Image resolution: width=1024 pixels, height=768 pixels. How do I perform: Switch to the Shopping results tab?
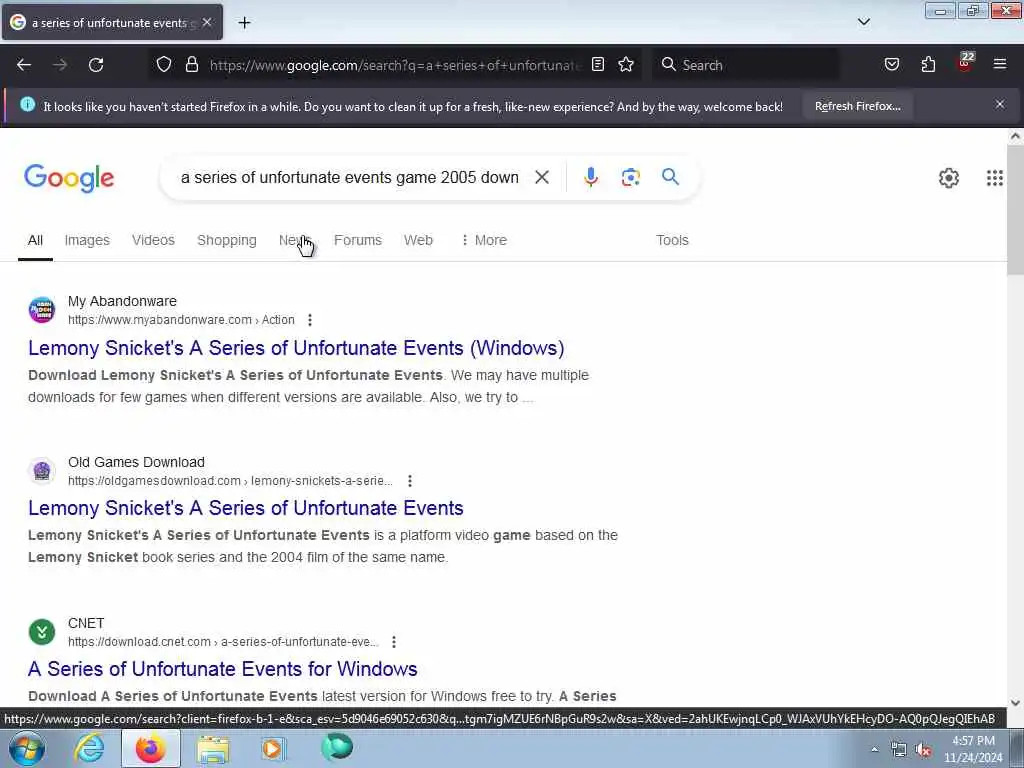tap(227, 240)
